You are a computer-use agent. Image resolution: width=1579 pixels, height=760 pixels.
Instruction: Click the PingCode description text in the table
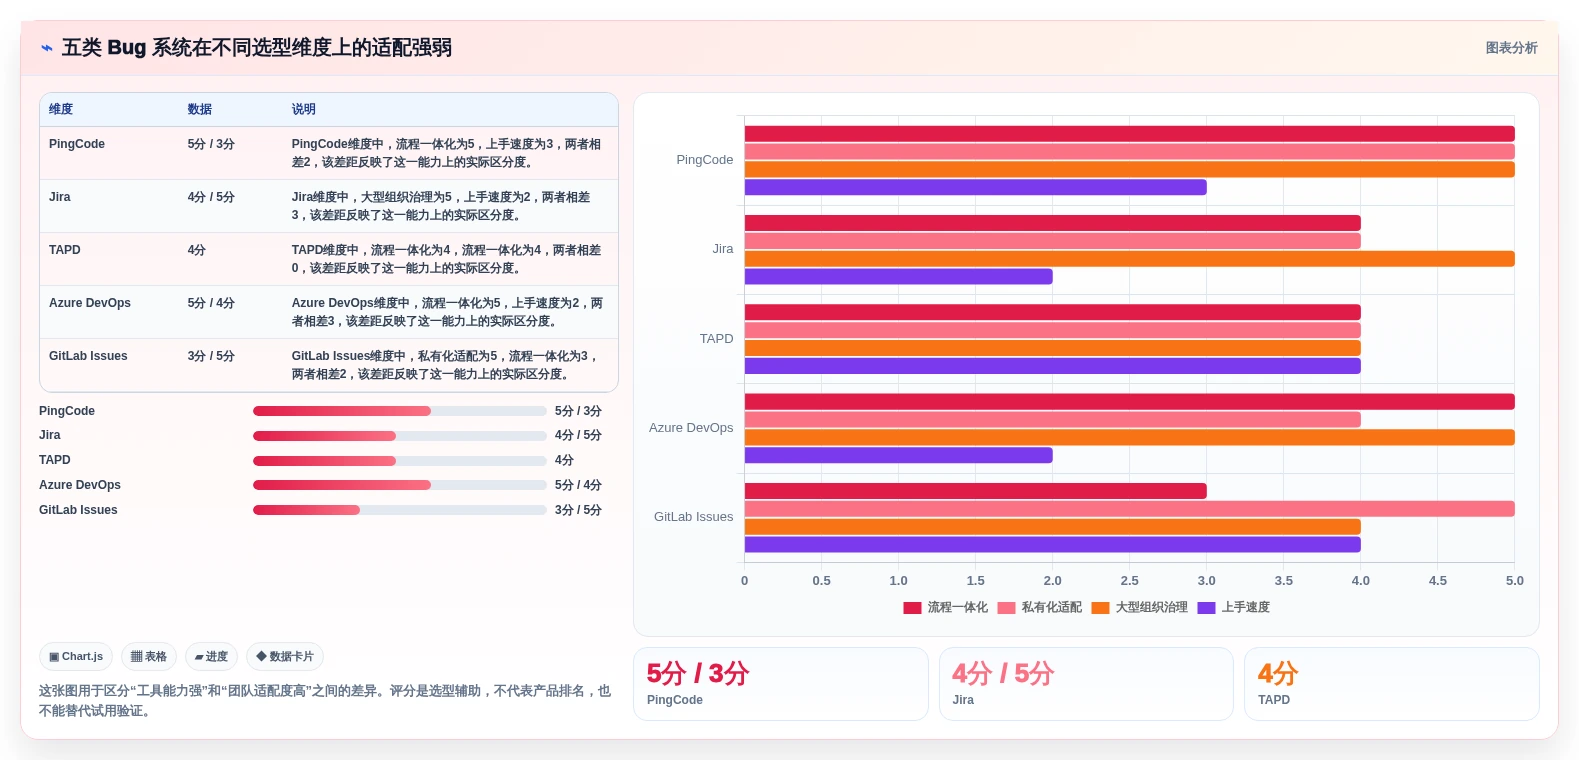point(447,153)
